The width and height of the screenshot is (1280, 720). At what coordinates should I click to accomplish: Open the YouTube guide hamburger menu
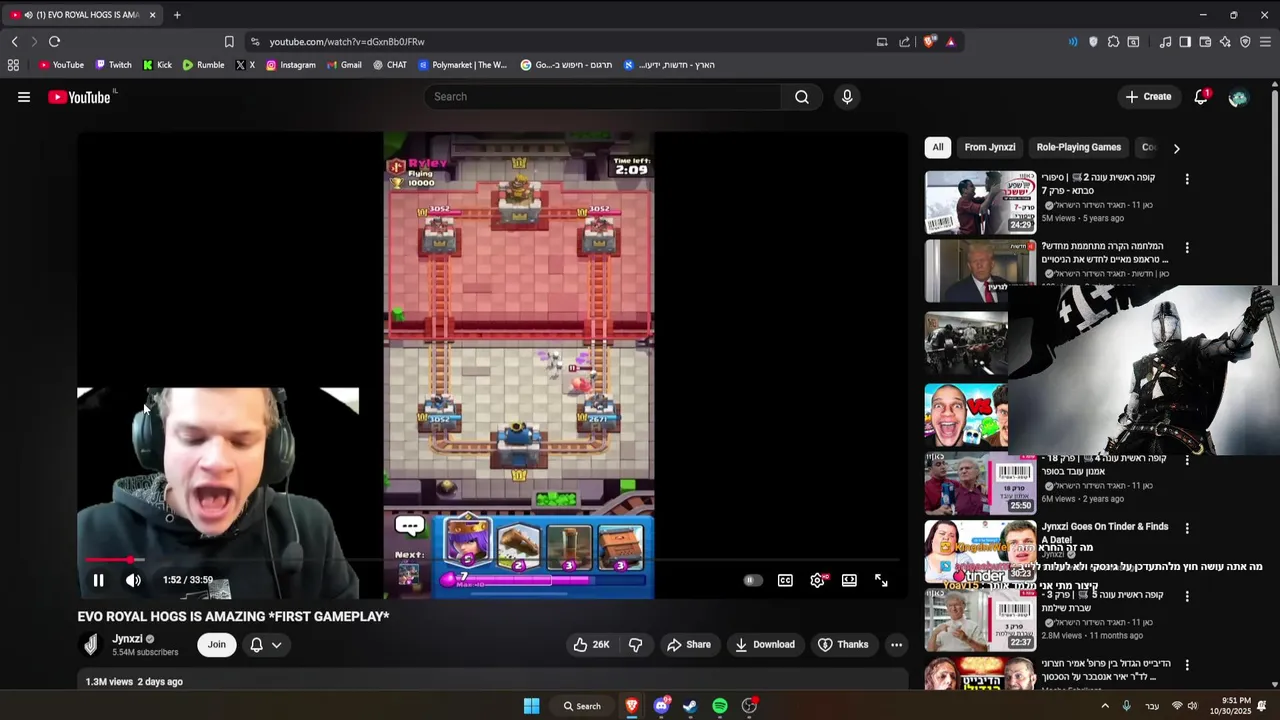tap(24, 97)
